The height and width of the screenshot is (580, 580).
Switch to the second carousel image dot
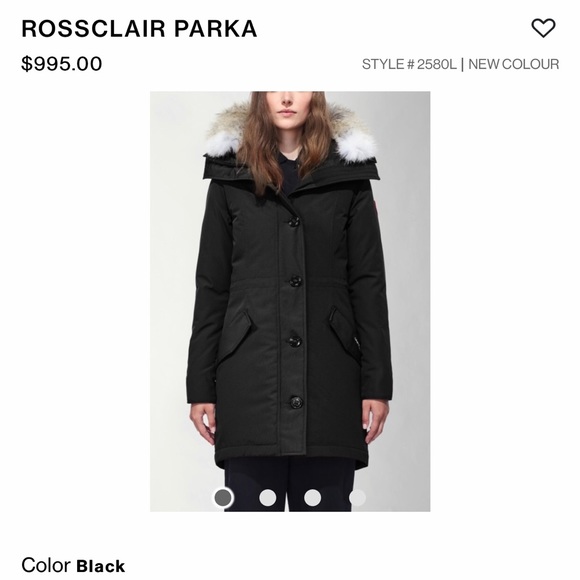[x=268, y=497]
